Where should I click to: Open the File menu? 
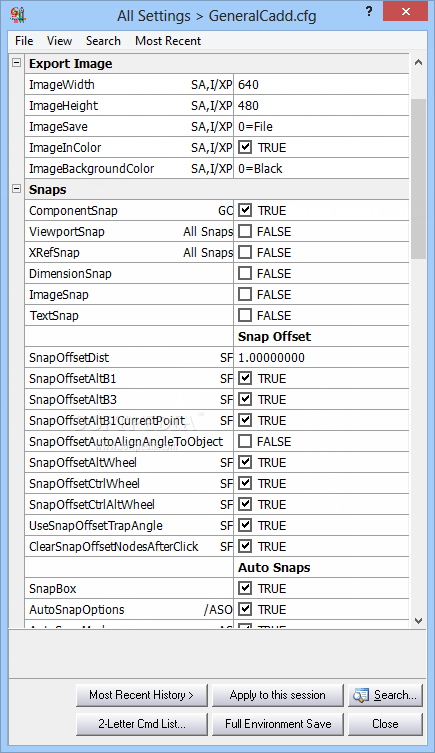(x=24, y=41)
